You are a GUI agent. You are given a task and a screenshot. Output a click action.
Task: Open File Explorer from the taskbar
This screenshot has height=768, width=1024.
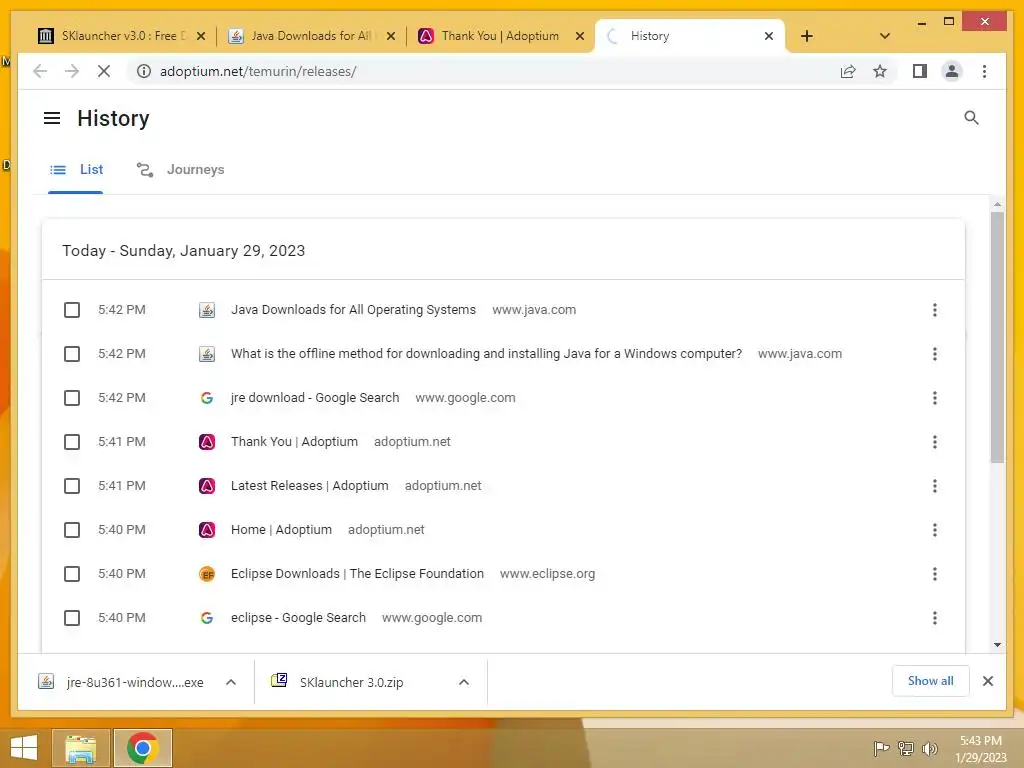coord(80,748)
